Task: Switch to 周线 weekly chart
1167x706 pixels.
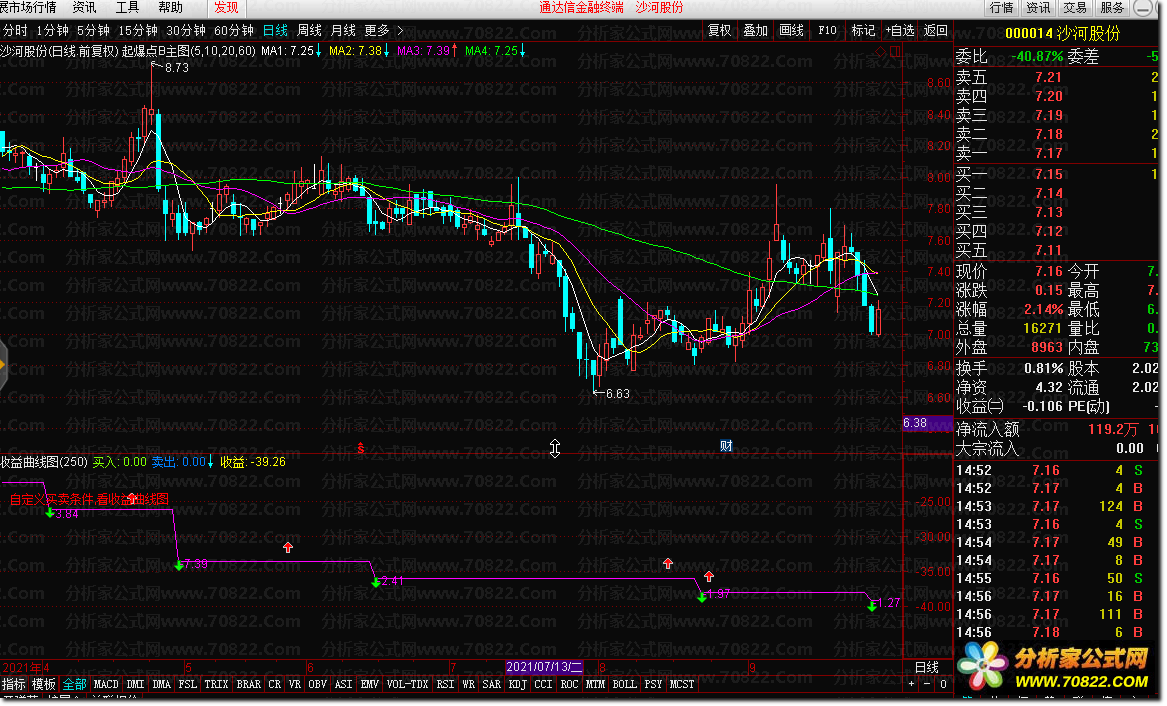Action: click(310, 31)
